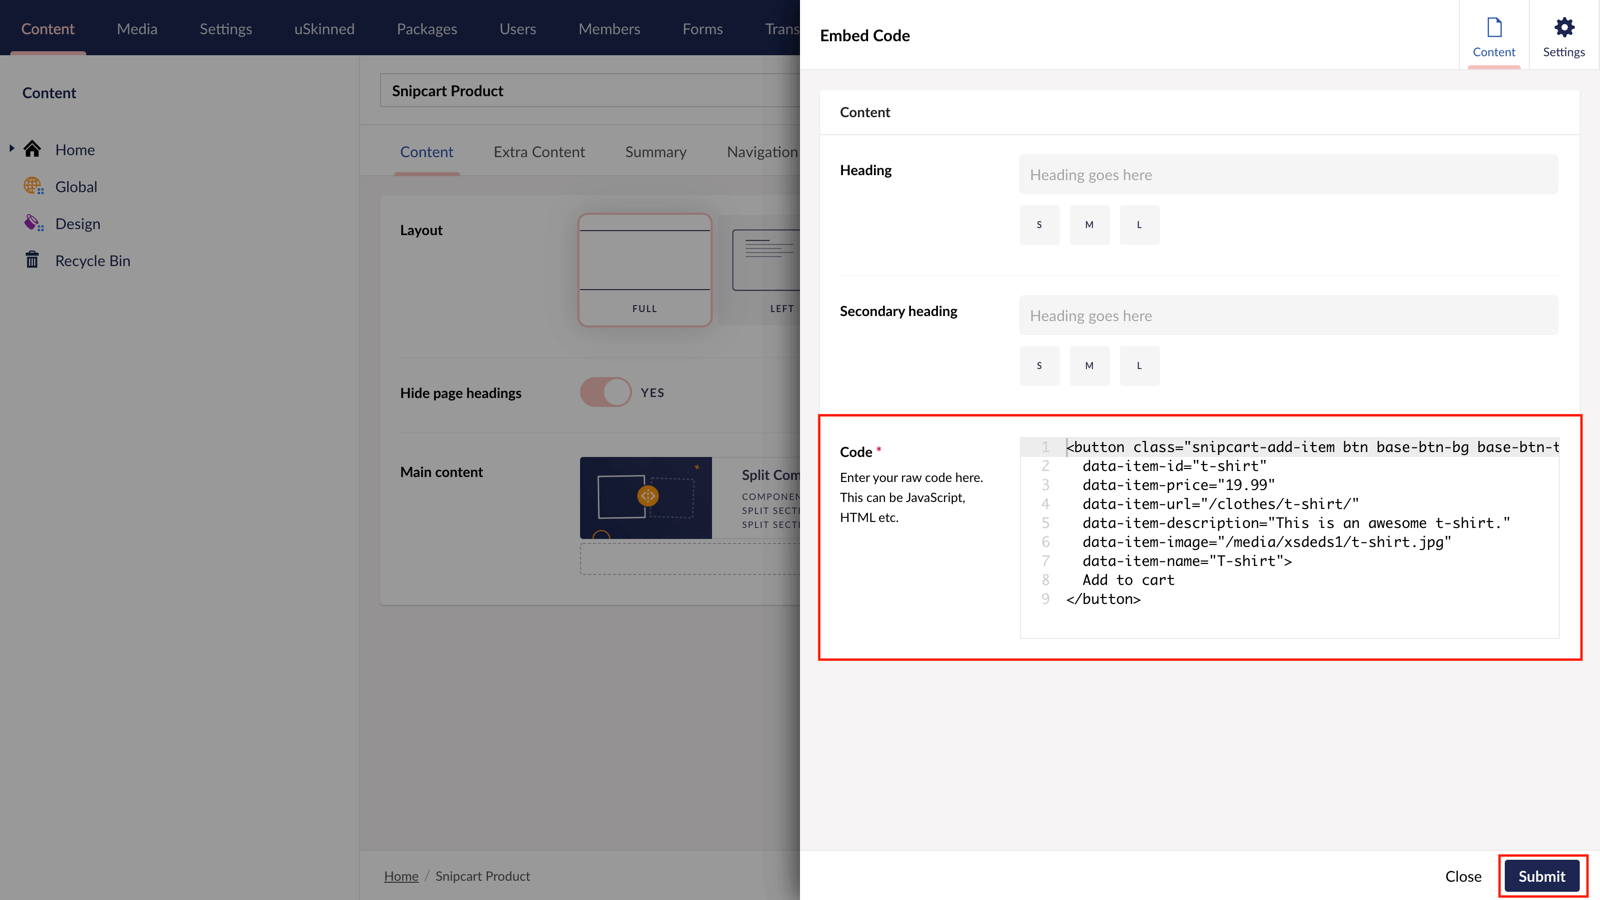
Task: Select M size for the Heading
Action: coord(1089,224)
